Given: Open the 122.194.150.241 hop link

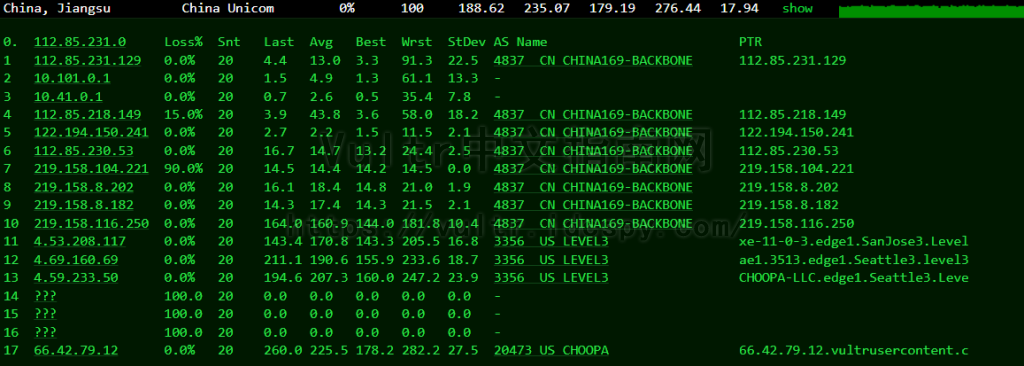Looking at the screenshot, I should click(91, 133).
